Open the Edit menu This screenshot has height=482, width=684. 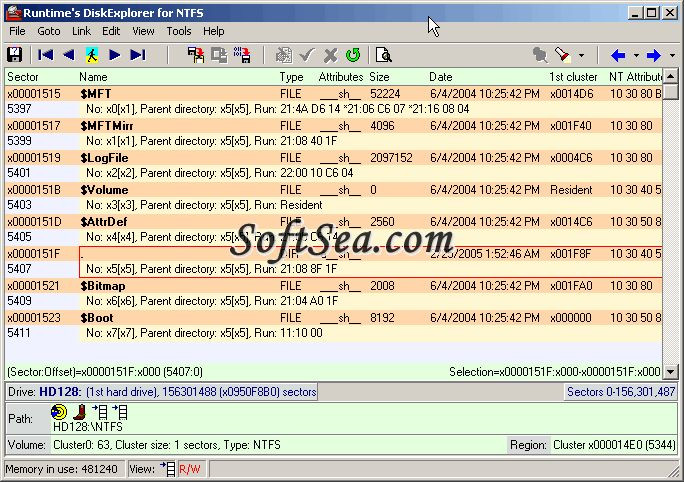coord(111,31)
